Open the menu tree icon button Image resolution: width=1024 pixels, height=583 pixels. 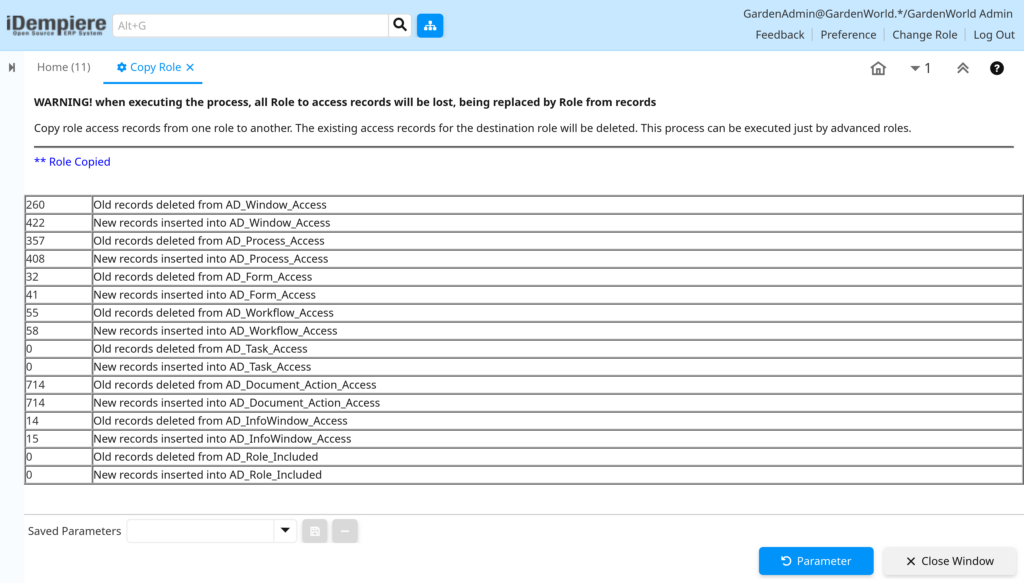click(x=430, y=25)
